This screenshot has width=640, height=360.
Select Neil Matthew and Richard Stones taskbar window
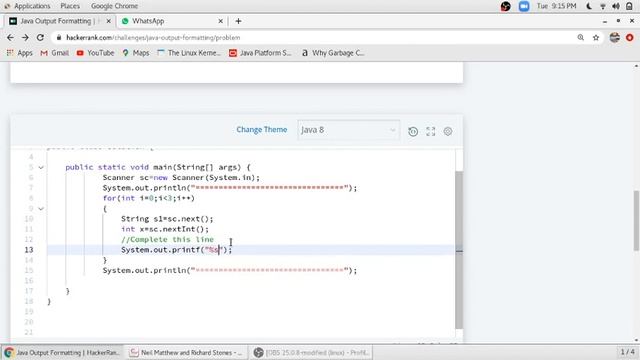click(x=186, y=353)
